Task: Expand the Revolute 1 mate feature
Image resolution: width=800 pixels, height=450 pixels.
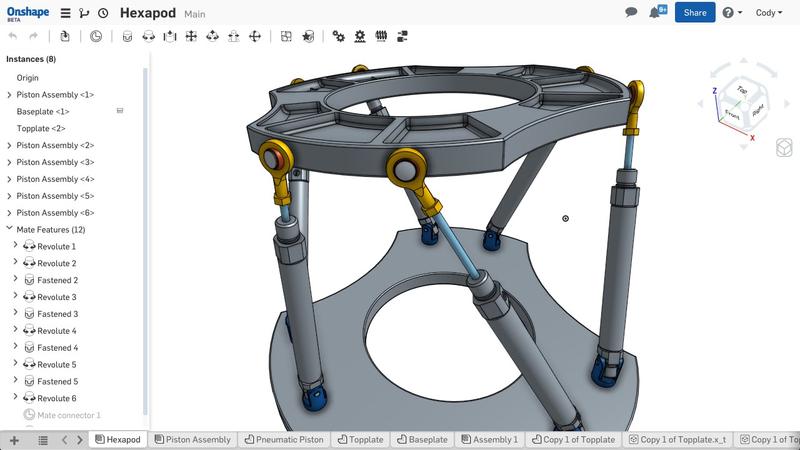Action: point(15,246)
